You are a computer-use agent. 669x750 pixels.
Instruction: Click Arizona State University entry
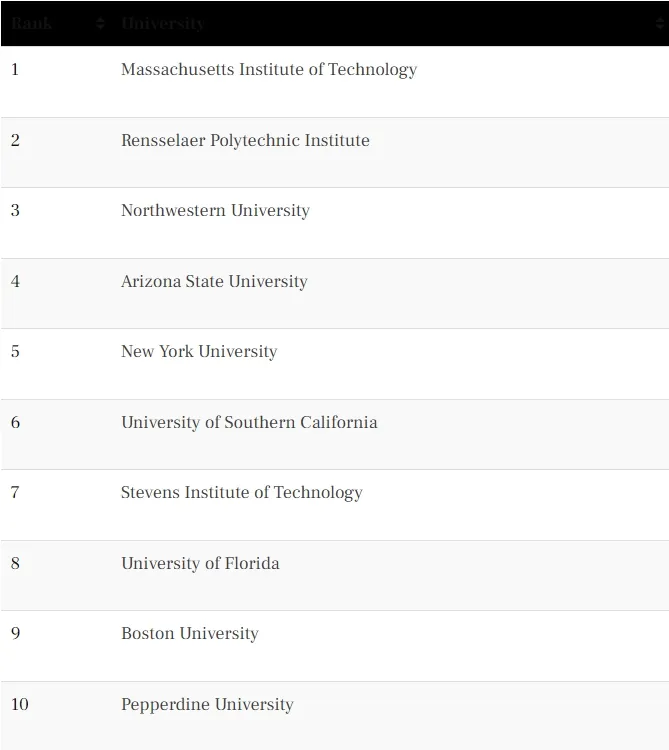214,282
